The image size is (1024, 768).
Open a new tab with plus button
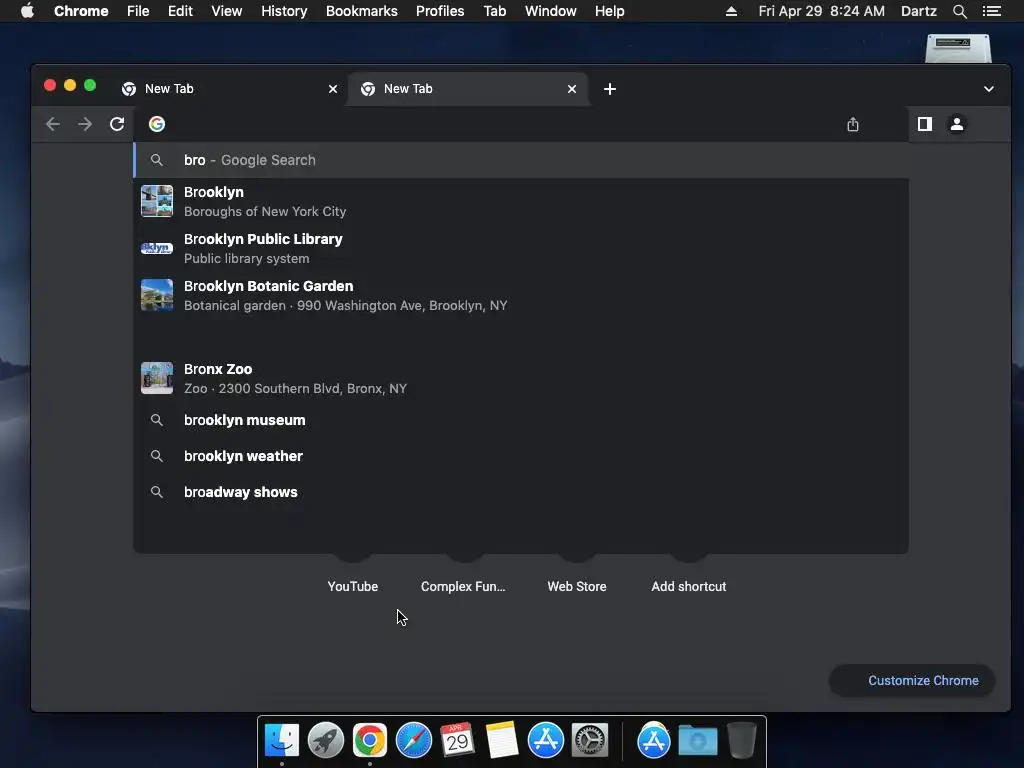coord(610,89)
